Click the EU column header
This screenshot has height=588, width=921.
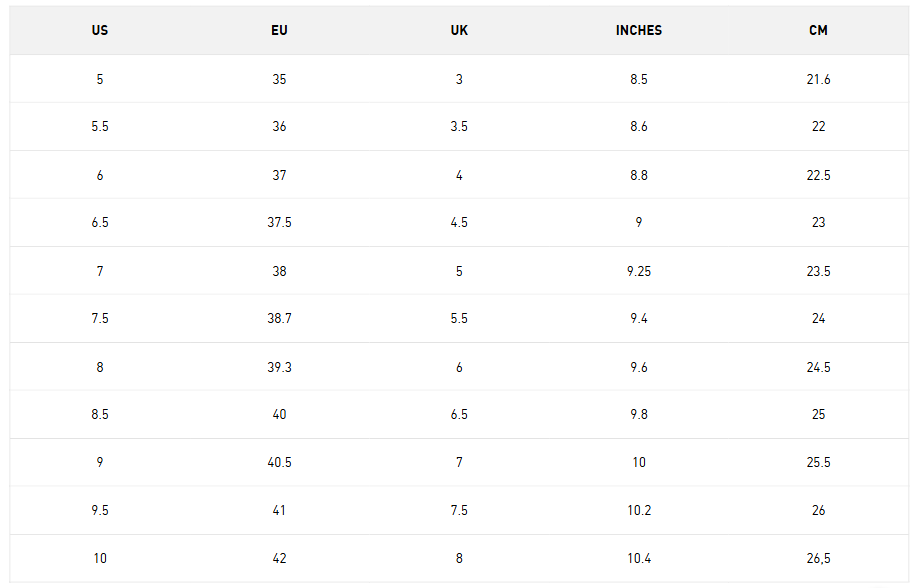pos(279,30)
